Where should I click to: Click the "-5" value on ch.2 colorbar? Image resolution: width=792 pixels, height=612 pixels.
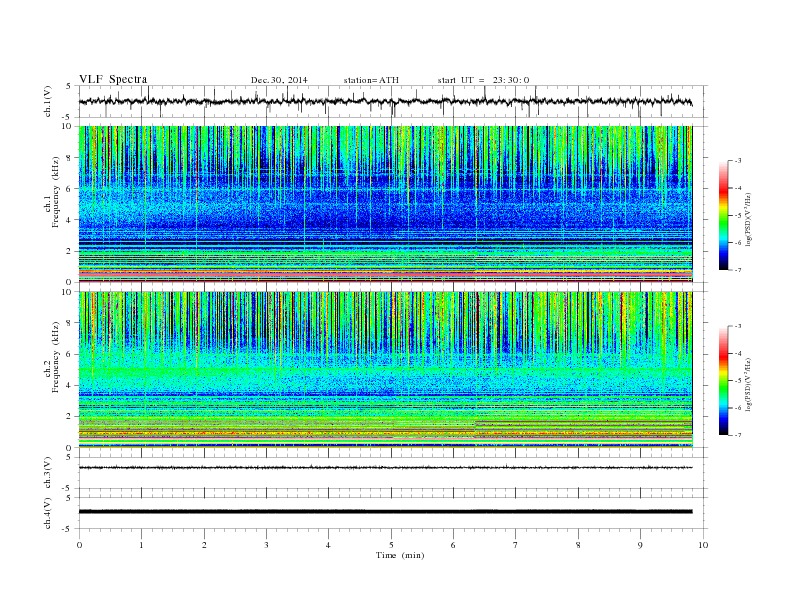pyautogui.click(x=737, y=381)
